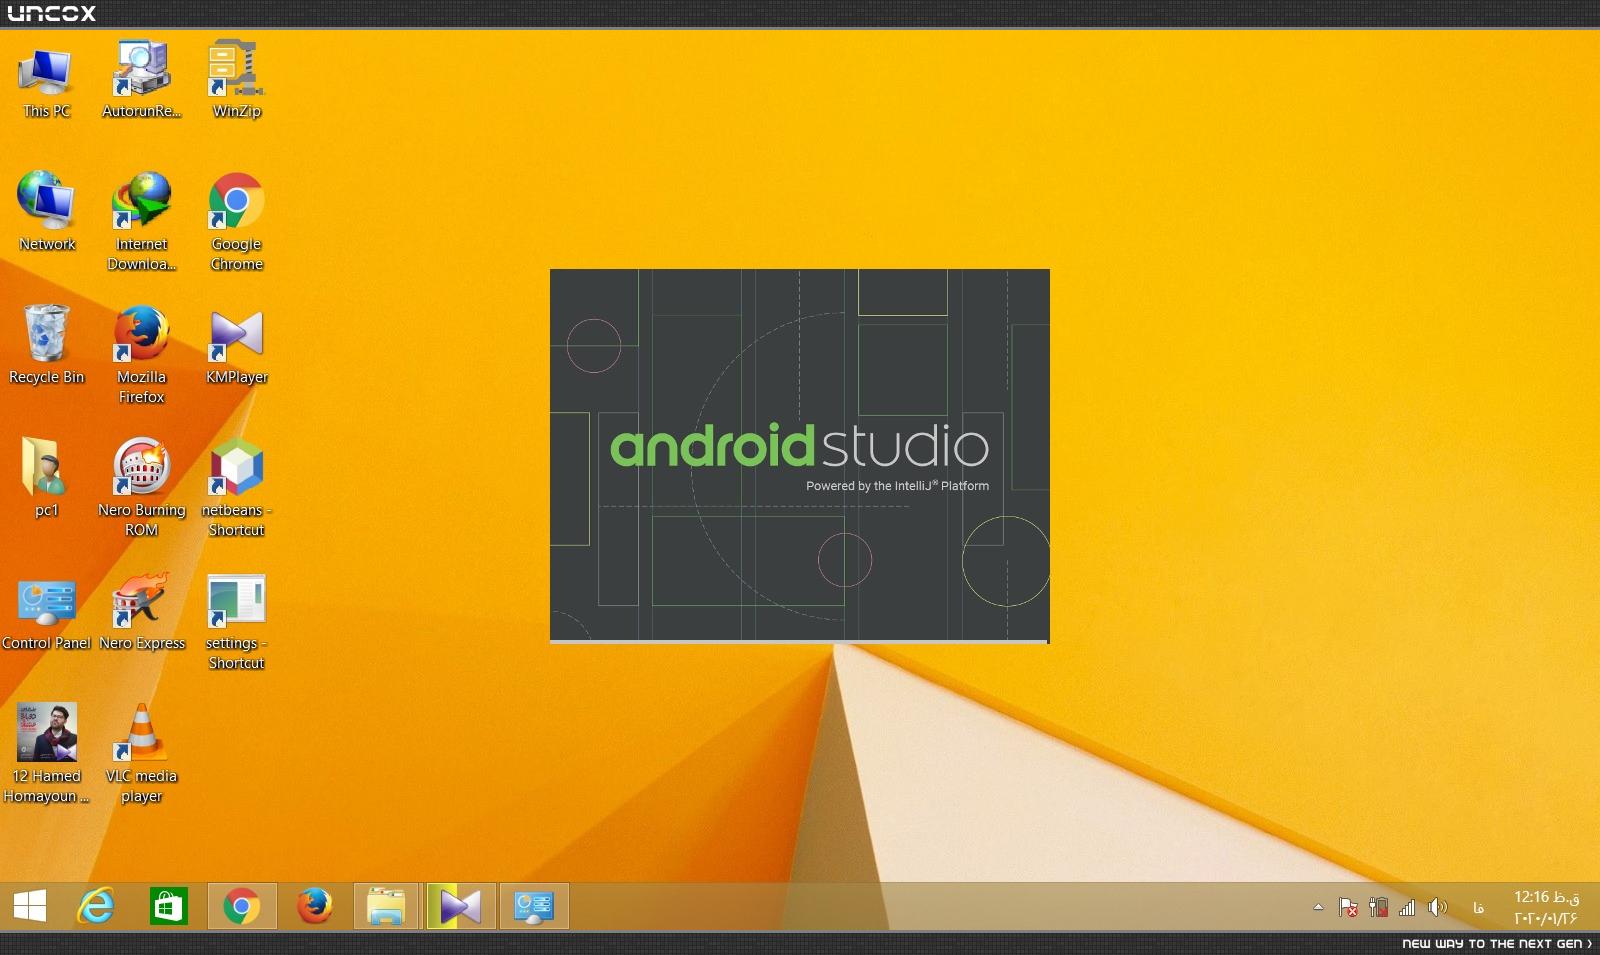Viewport: 1600px width, 955px height.
Task: Open the volume speaker tray icon
Action: click(x=1437, y=907)
